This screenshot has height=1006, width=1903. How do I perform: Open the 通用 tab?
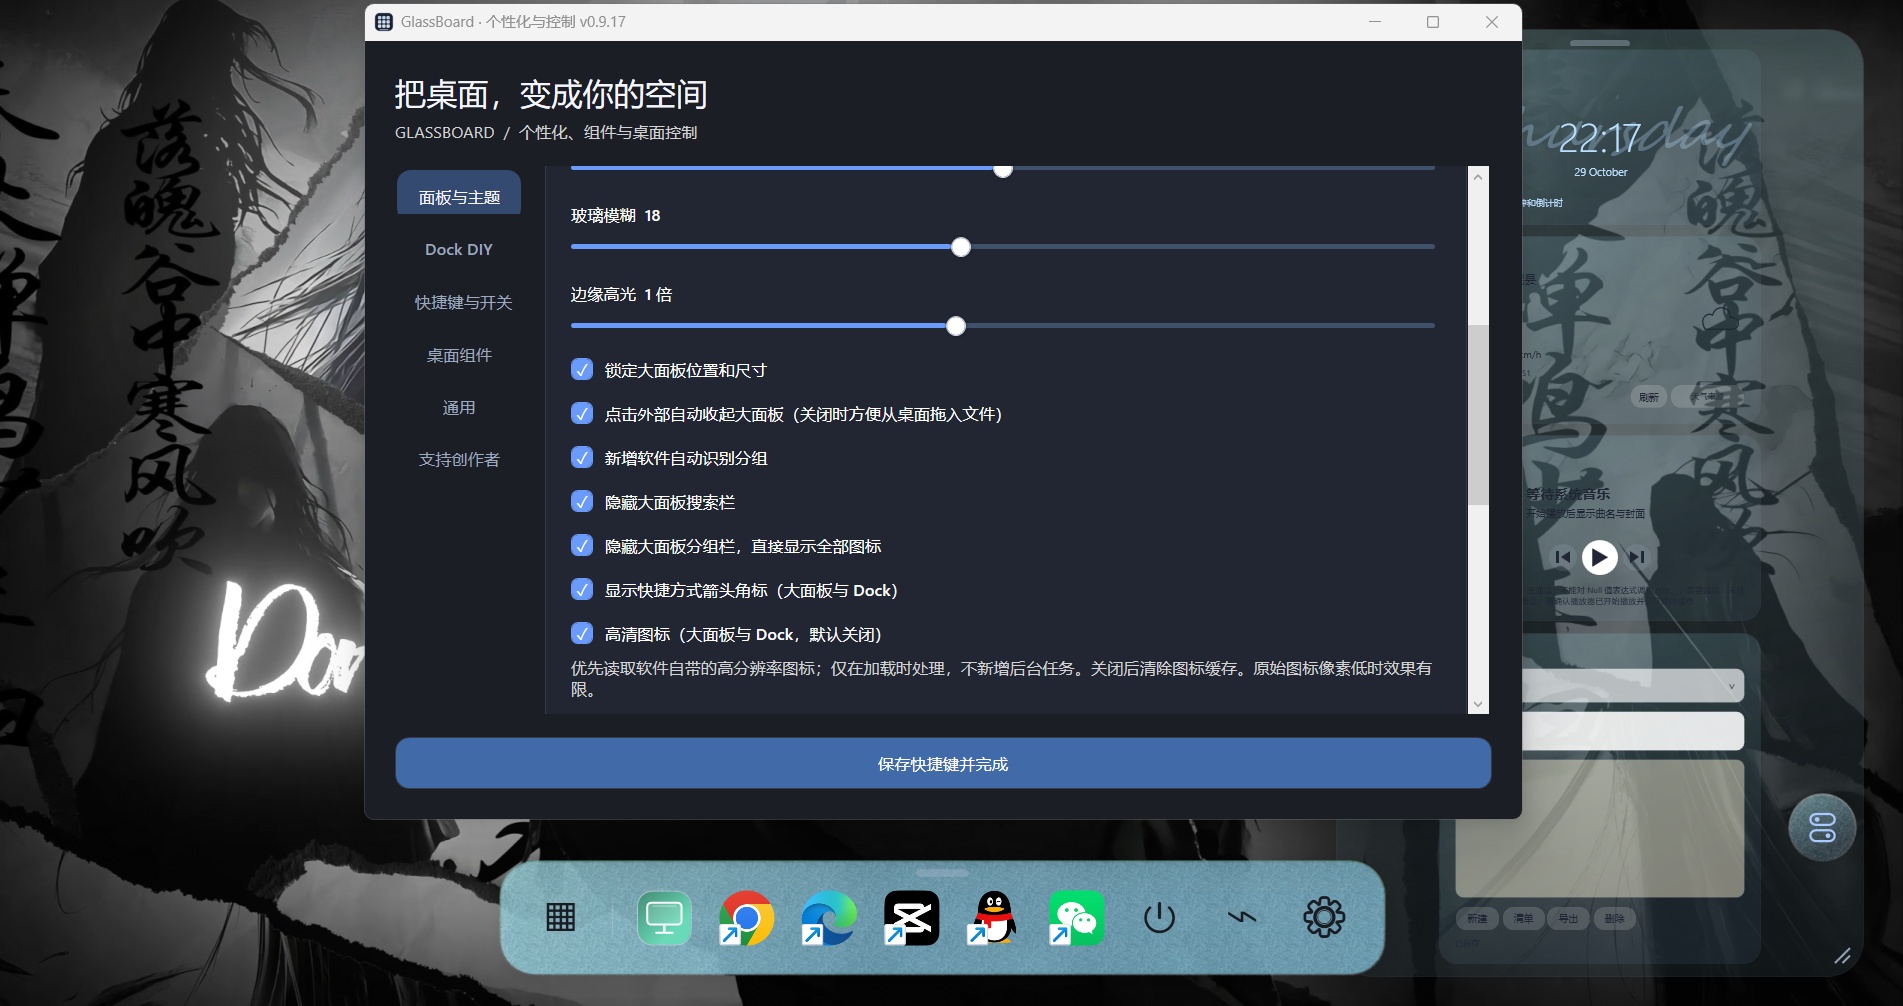click(459, 408)
